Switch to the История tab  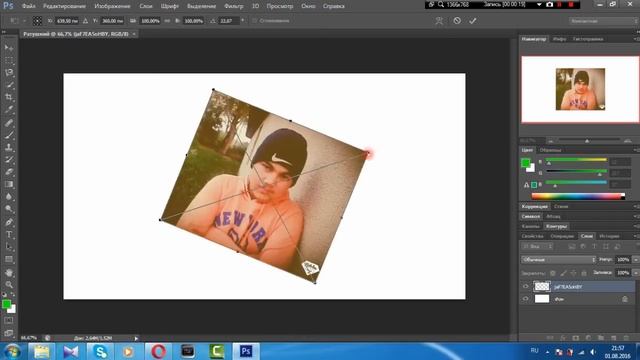tap(609, 236)
